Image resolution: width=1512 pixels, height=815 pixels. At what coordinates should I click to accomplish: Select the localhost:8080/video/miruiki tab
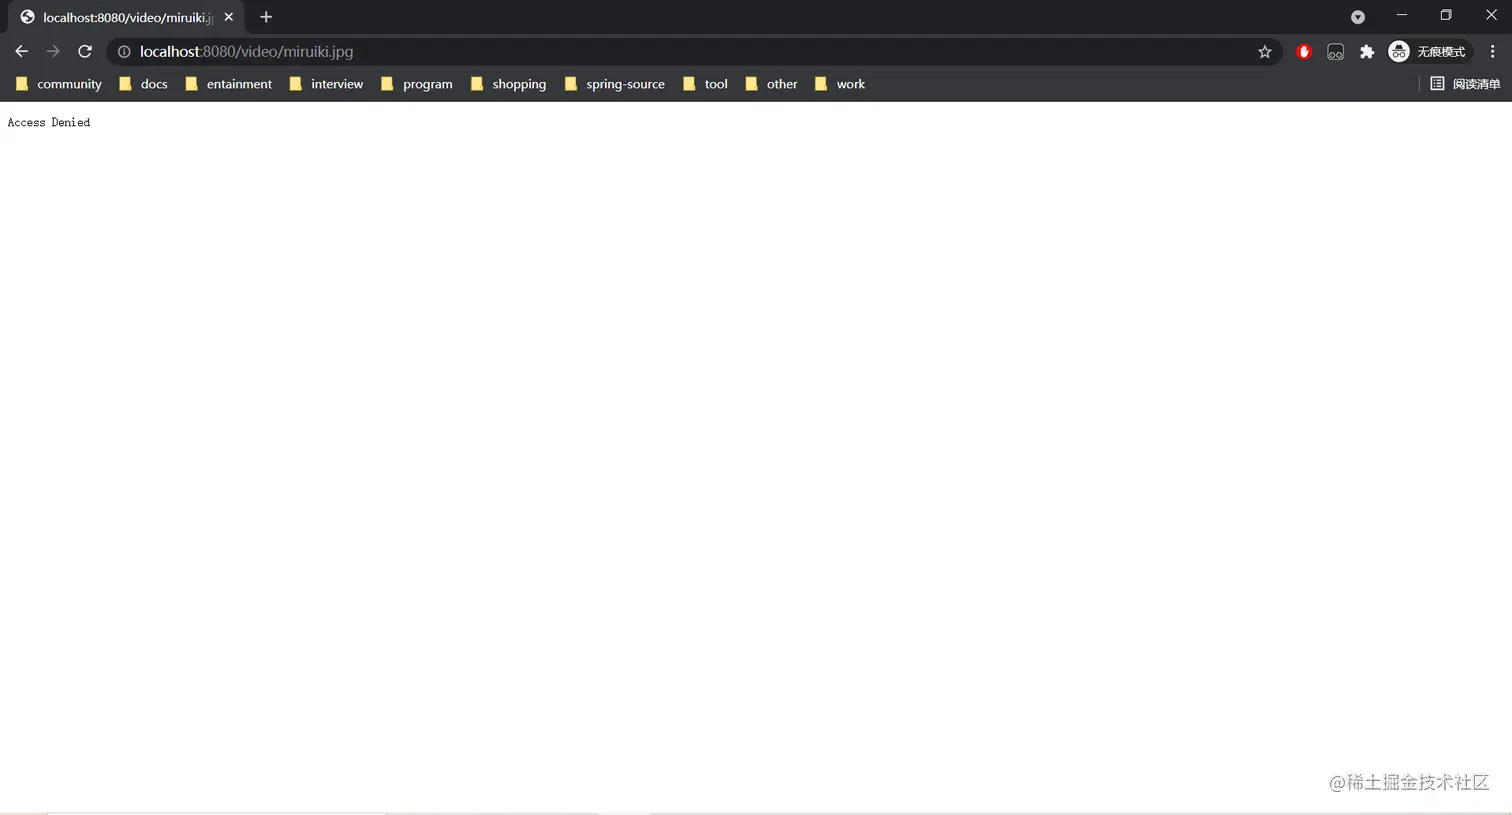120,17
